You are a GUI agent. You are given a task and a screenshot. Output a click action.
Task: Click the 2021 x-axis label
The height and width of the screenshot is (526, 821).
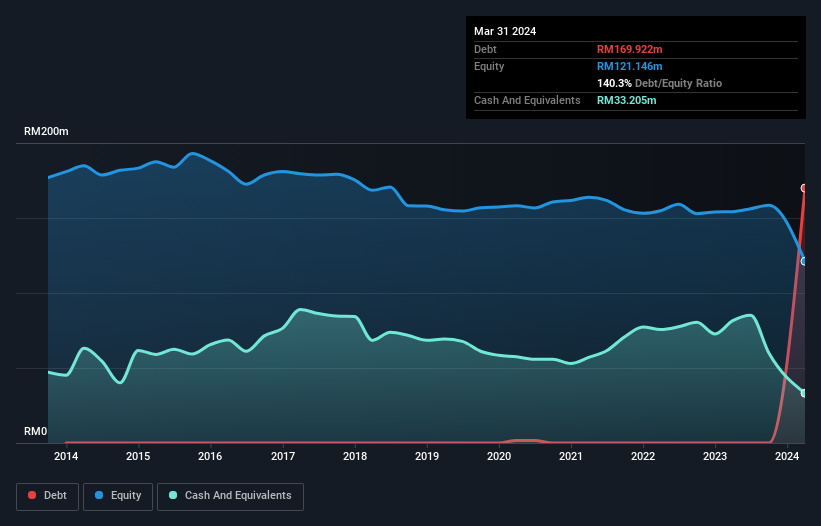571,456
